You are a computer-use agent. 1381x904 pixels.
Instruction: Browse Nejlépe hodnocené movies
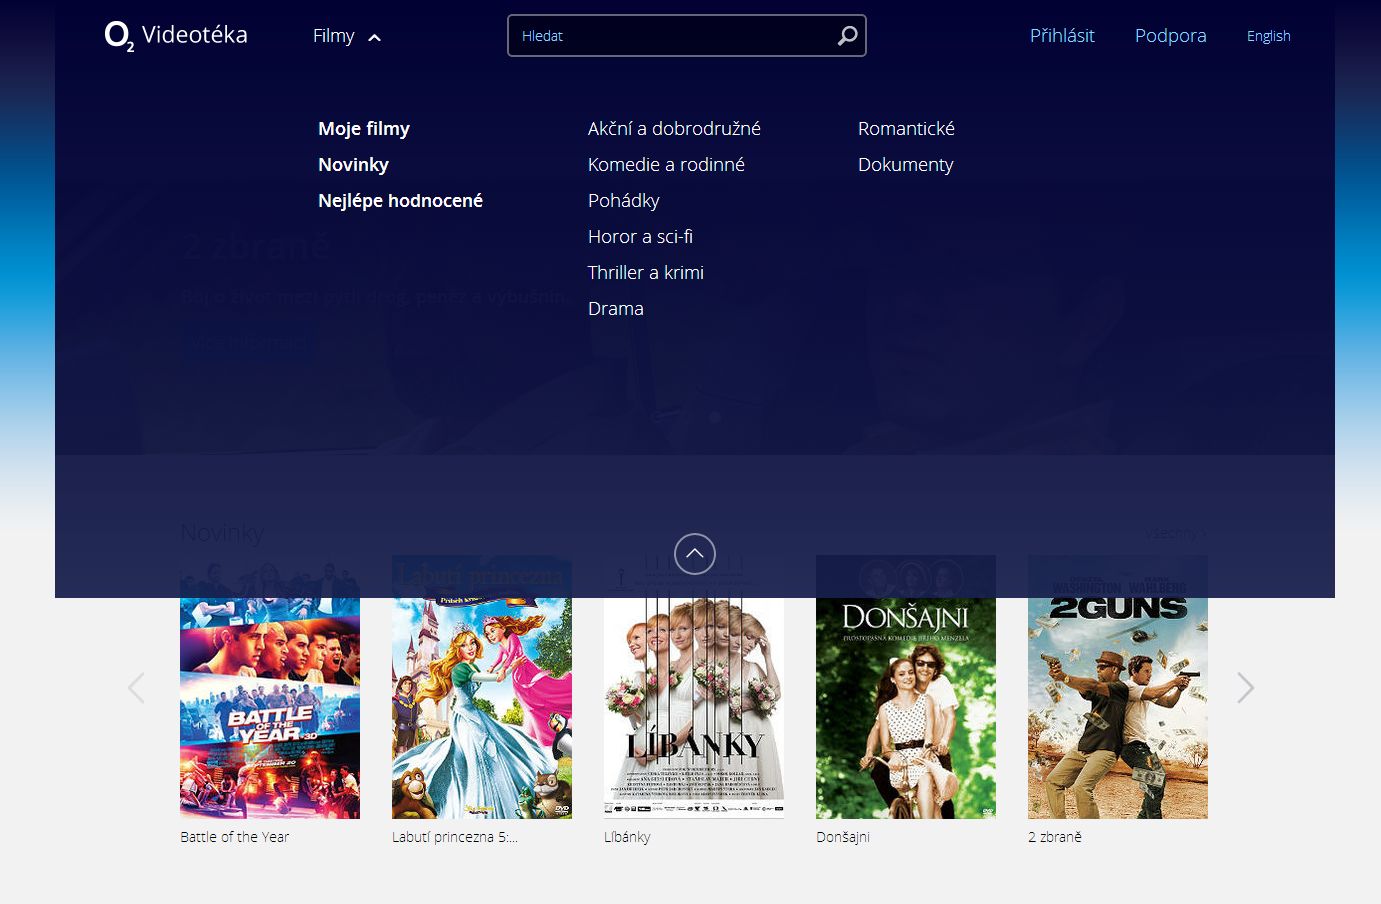point(400,200)
